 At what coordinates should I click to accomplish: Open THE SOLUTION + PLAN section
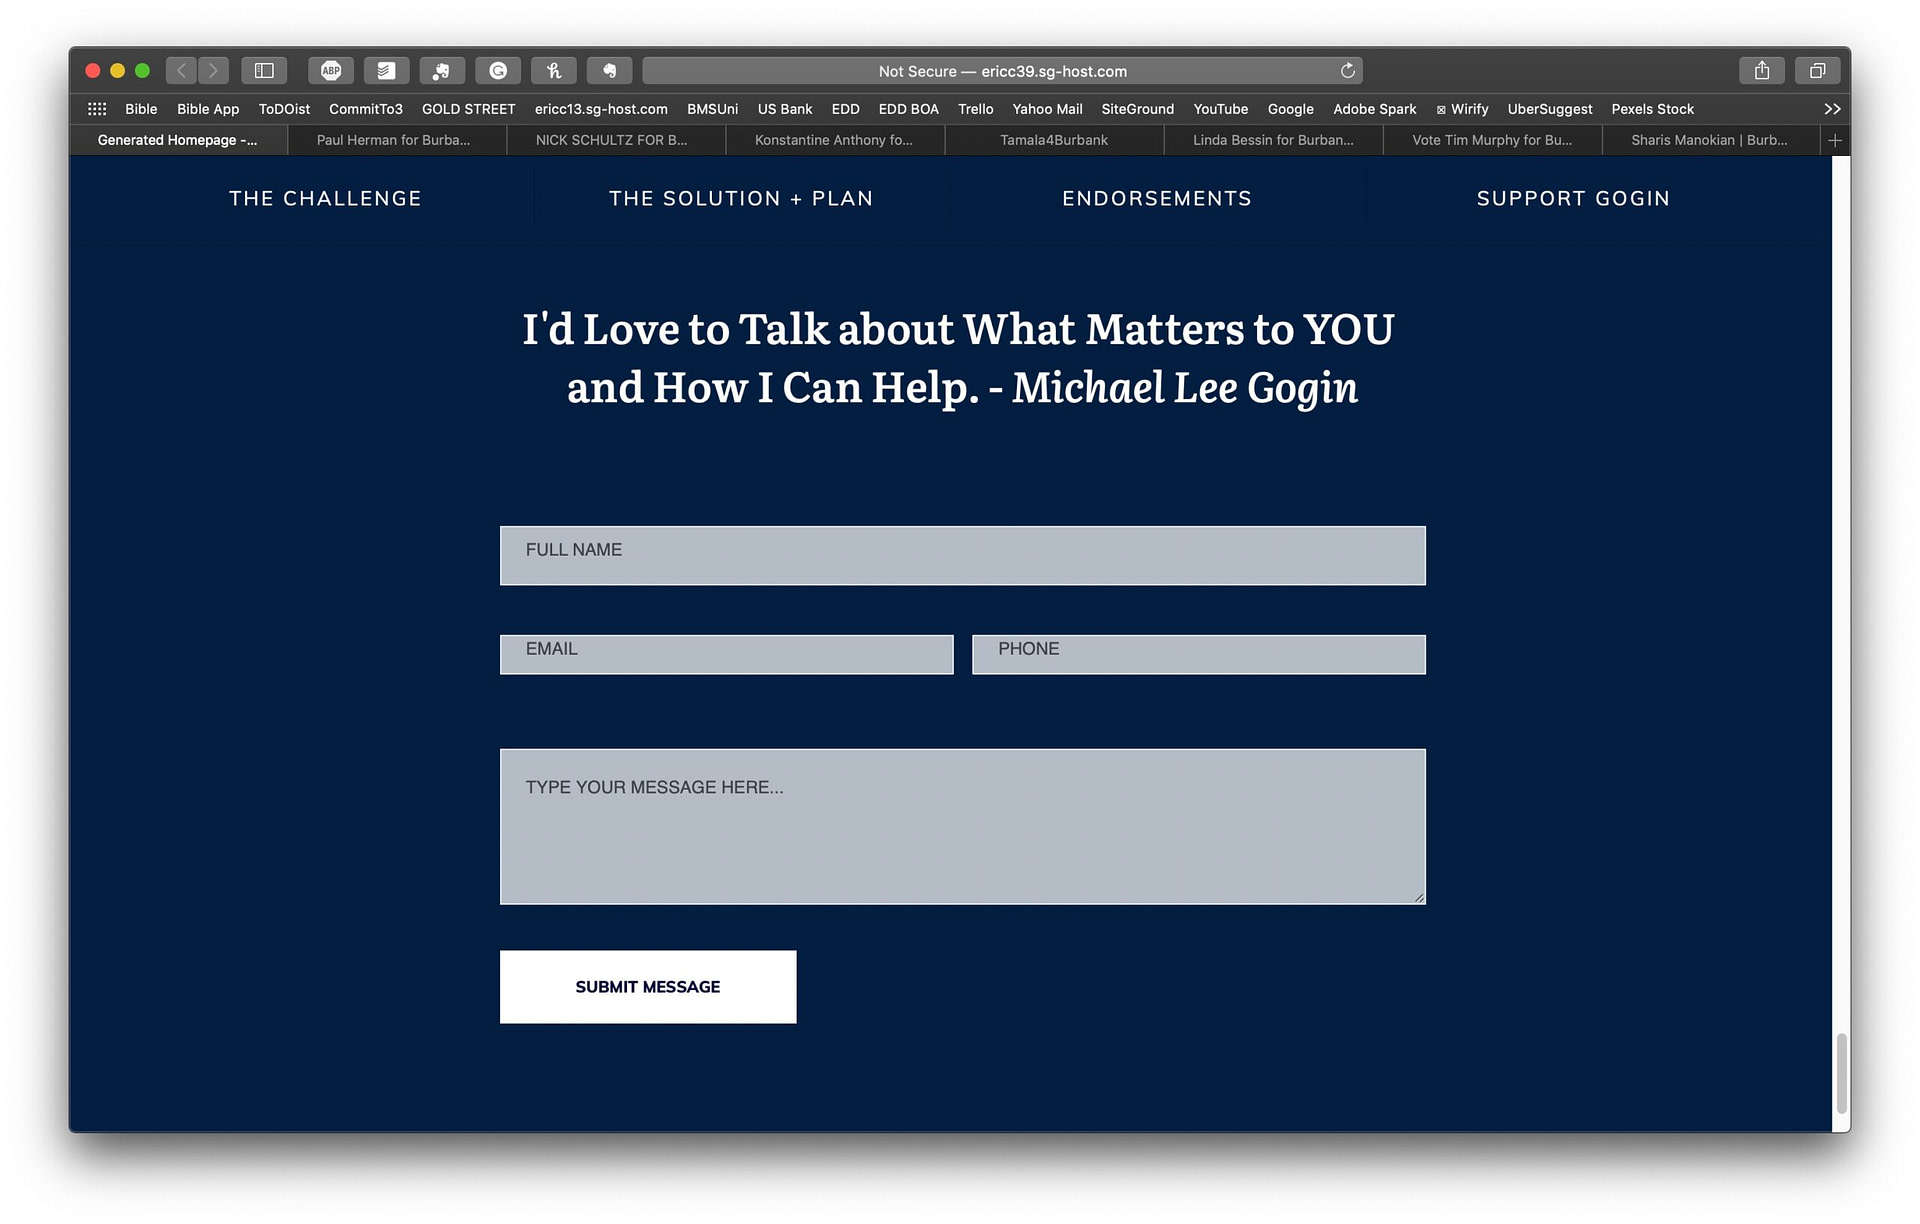click(x=740, y=197)
